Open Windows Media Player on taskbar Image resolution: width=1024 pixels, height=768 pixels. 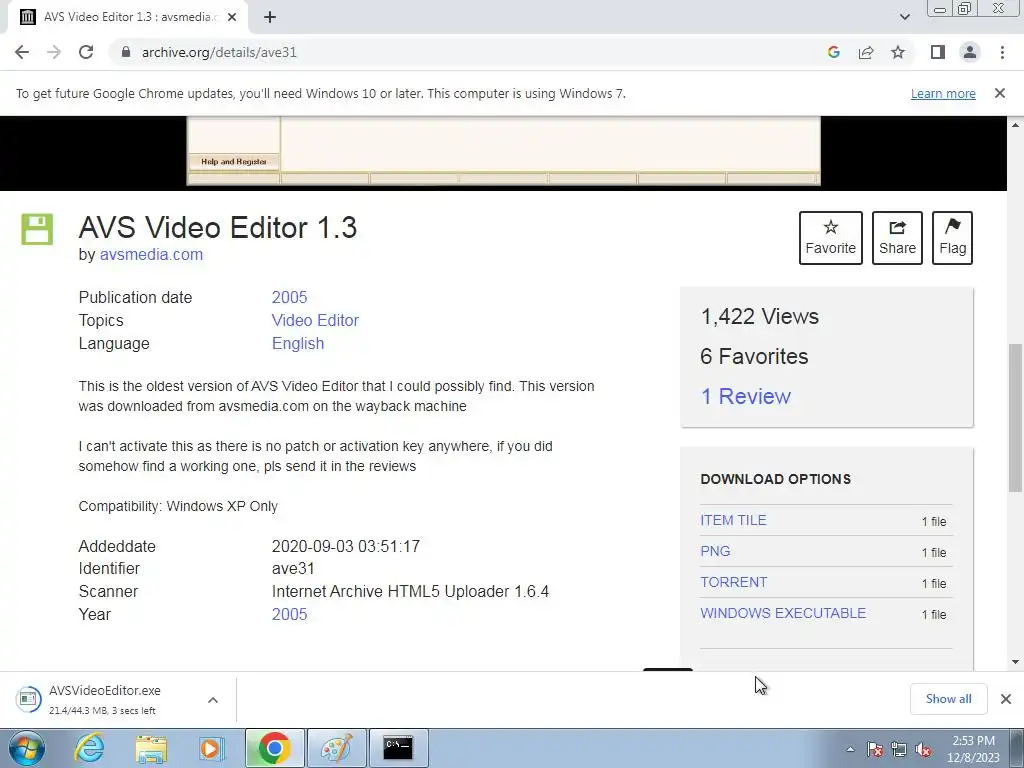point(211,748)
